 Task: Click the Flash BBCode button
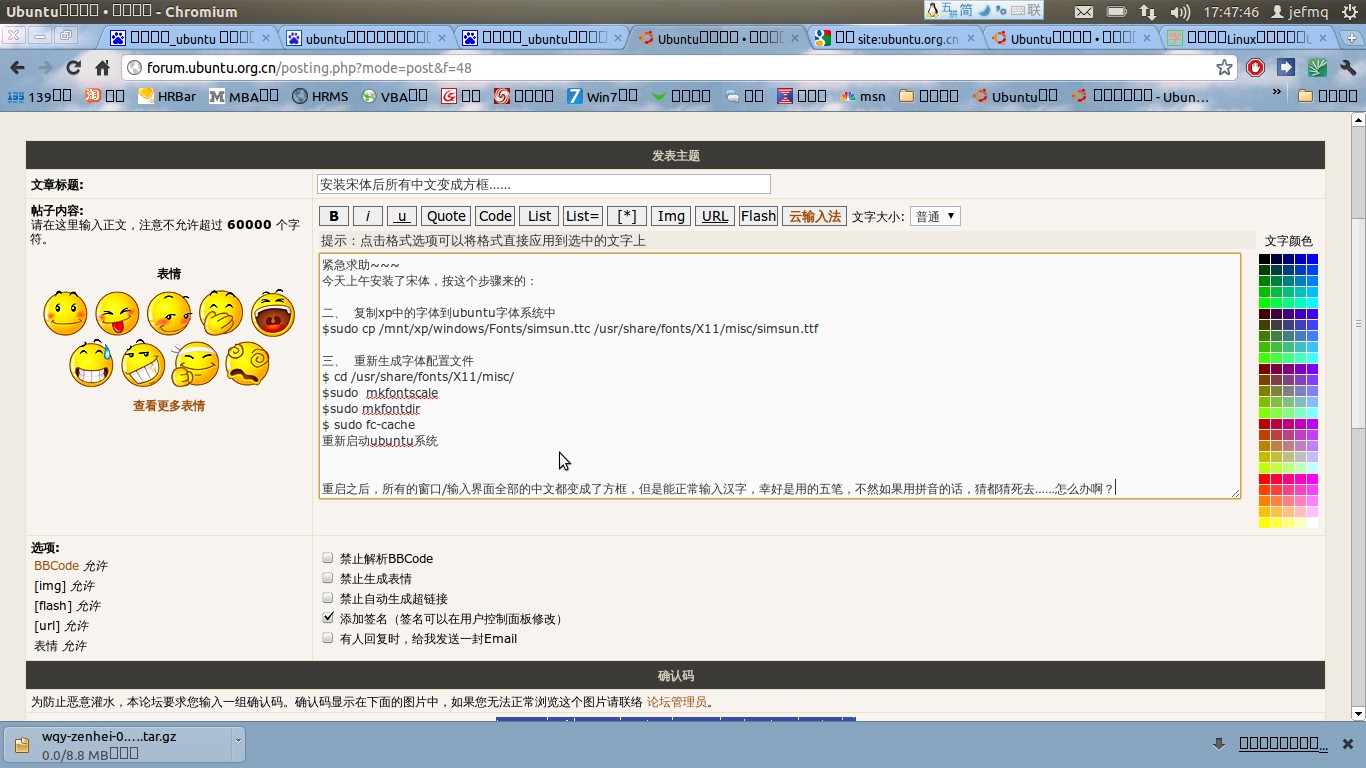pos(758,216)
